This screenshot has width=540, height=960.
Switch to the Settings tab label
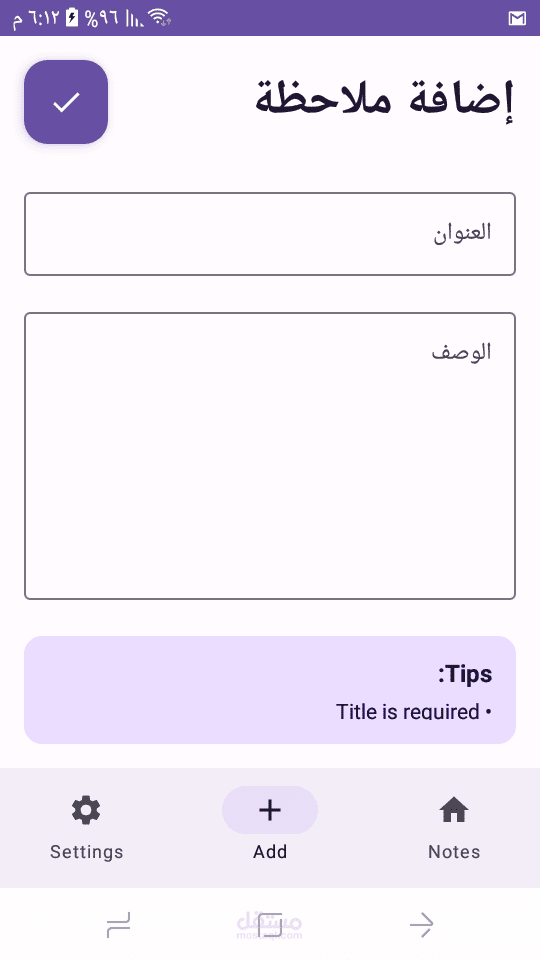pyautogui.click(x=86, y=852)
